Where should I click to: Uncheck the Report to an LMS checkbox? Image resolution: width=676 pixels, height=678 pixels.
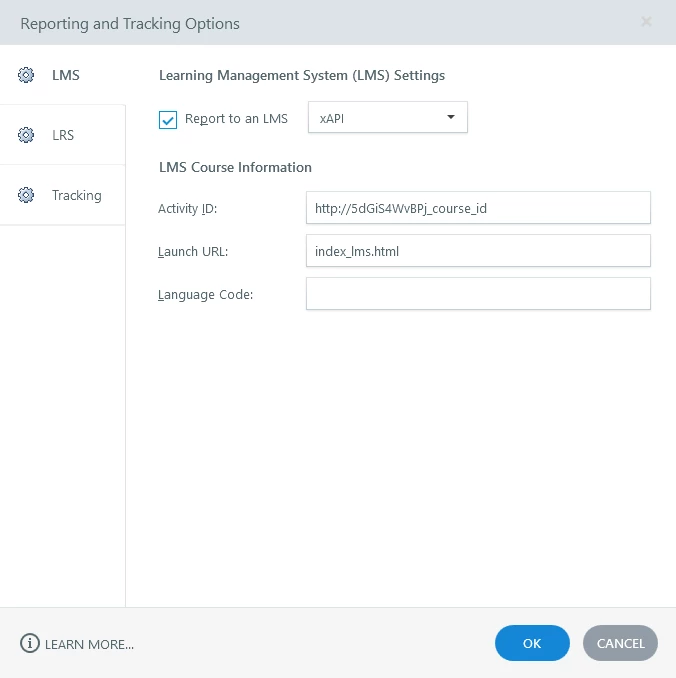[168, 120]
